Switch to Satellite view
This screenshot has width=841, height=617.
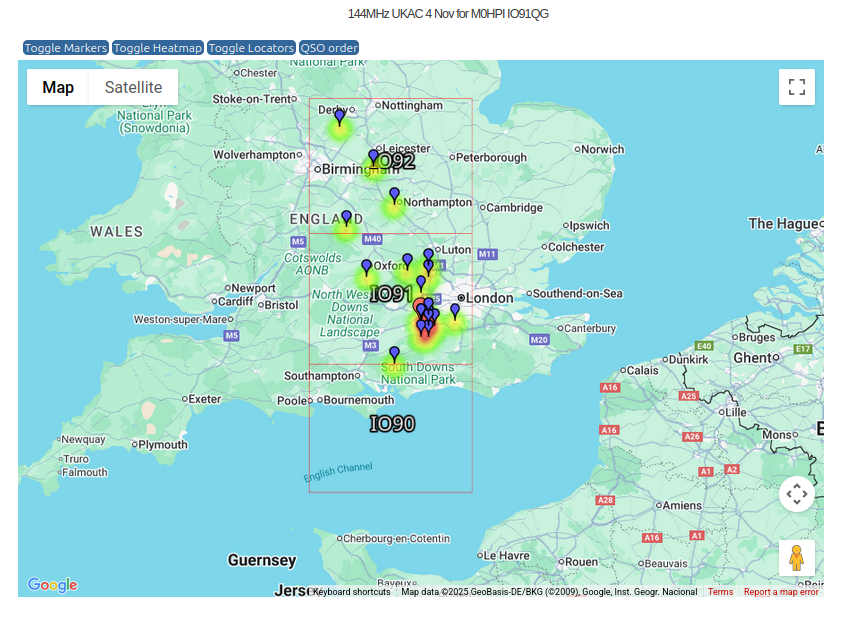(133, 87)
